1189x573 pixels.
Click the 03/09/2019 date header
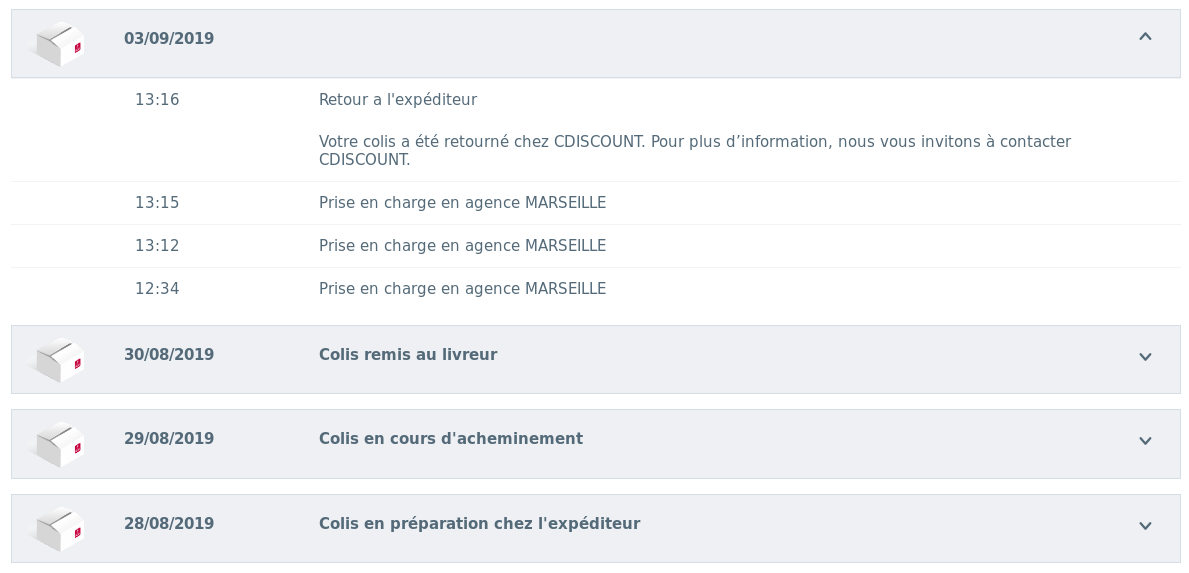169,39
